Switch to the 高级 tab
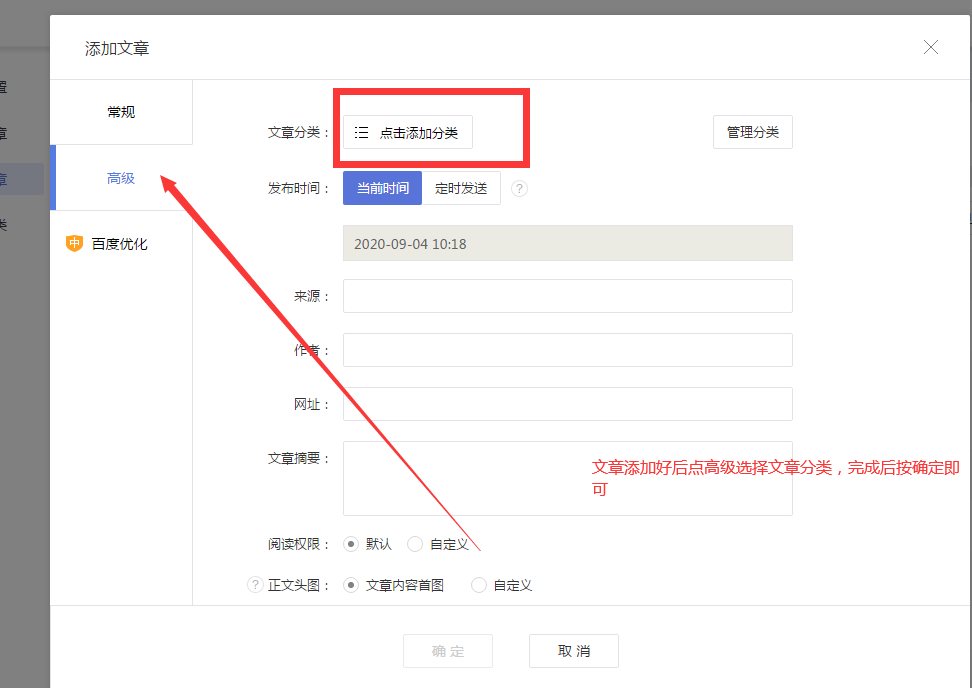 pos(121,178)
